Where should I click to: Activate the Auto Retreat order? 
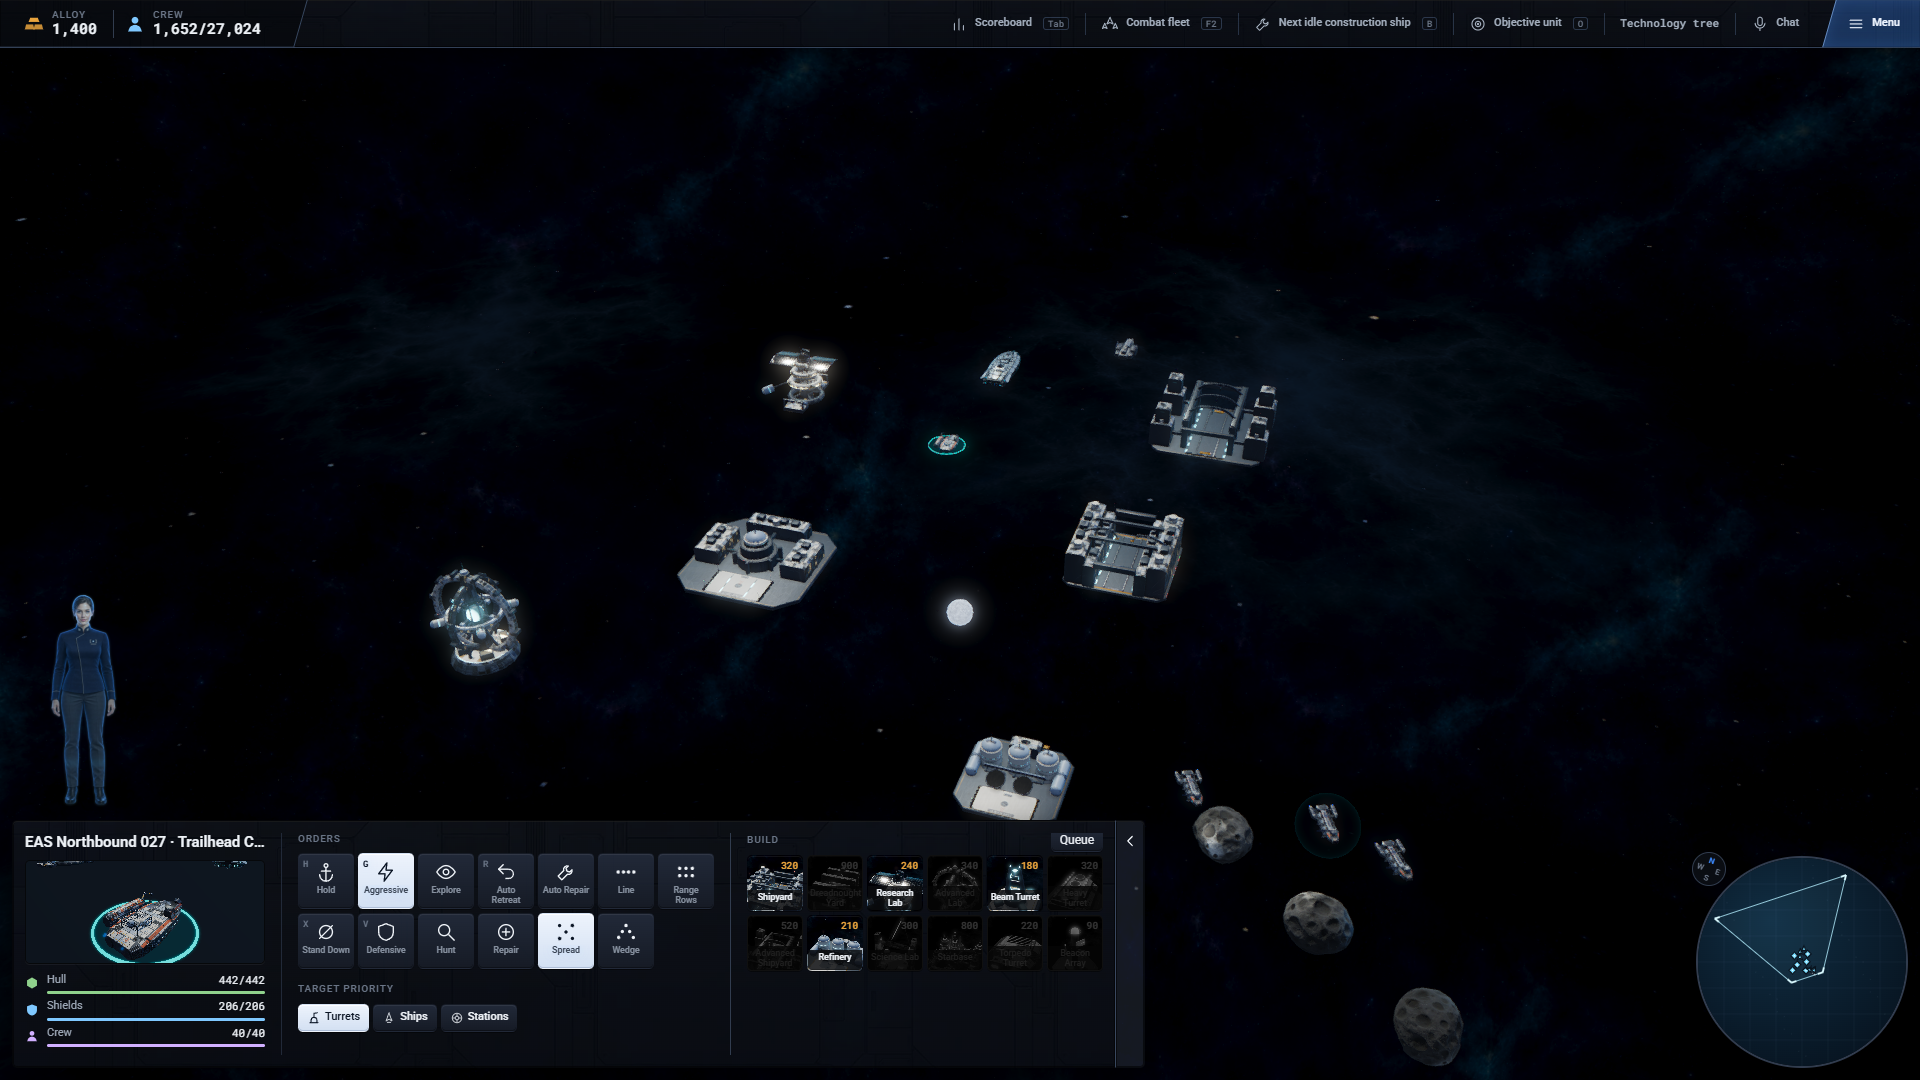point(506,880)
